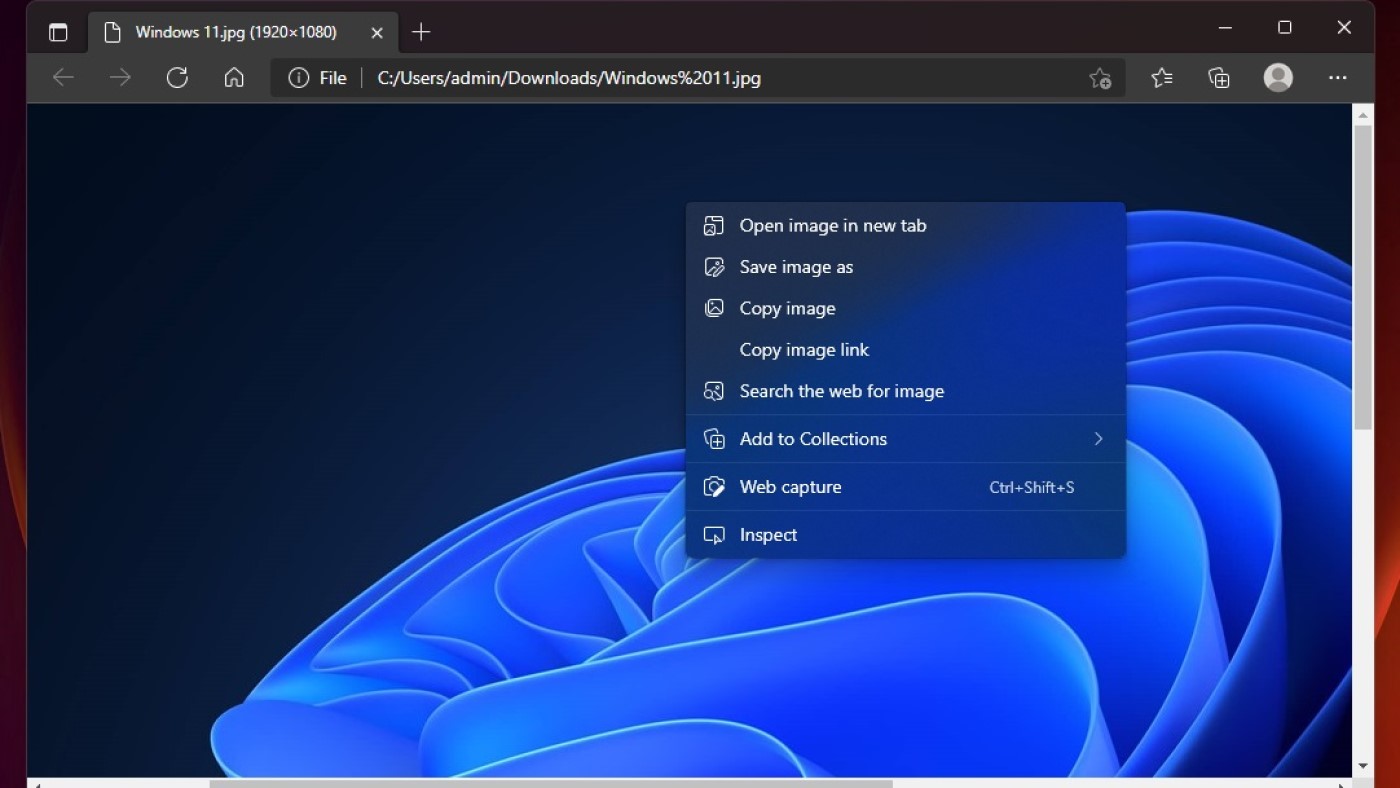Expand the Add to Collections arrow
Image resolution: width=1400 pixels, height=788 pixels.
[1098, 439]
